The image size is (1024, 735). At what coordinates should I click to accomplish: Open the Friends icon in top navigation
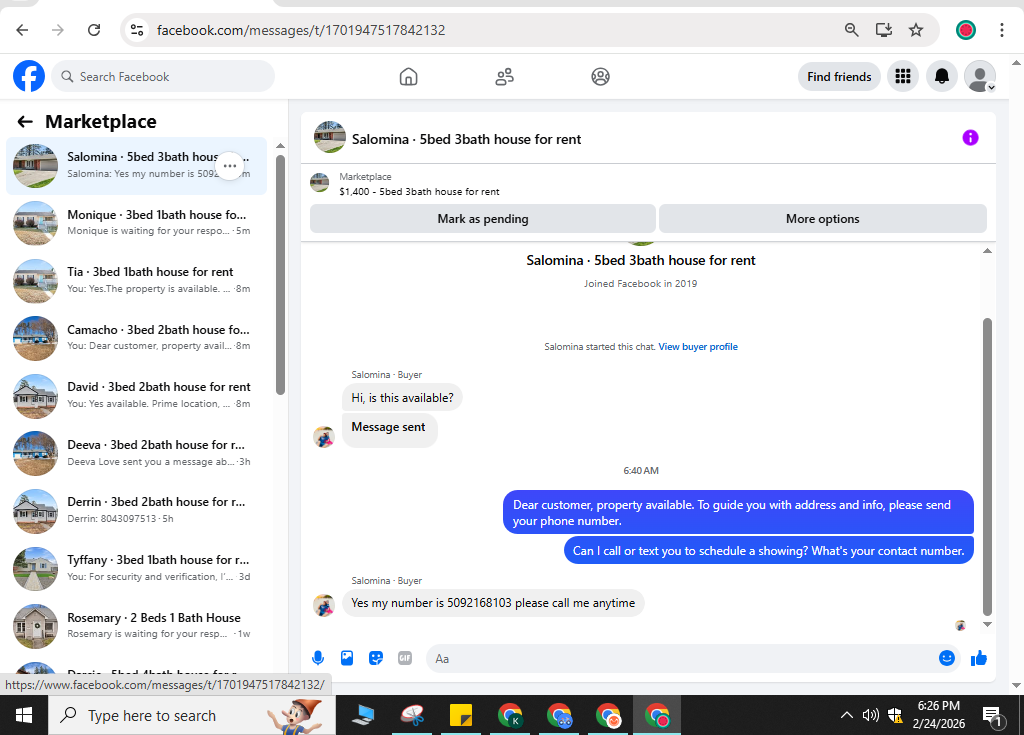pyautogui.click(x=504, y=76)
